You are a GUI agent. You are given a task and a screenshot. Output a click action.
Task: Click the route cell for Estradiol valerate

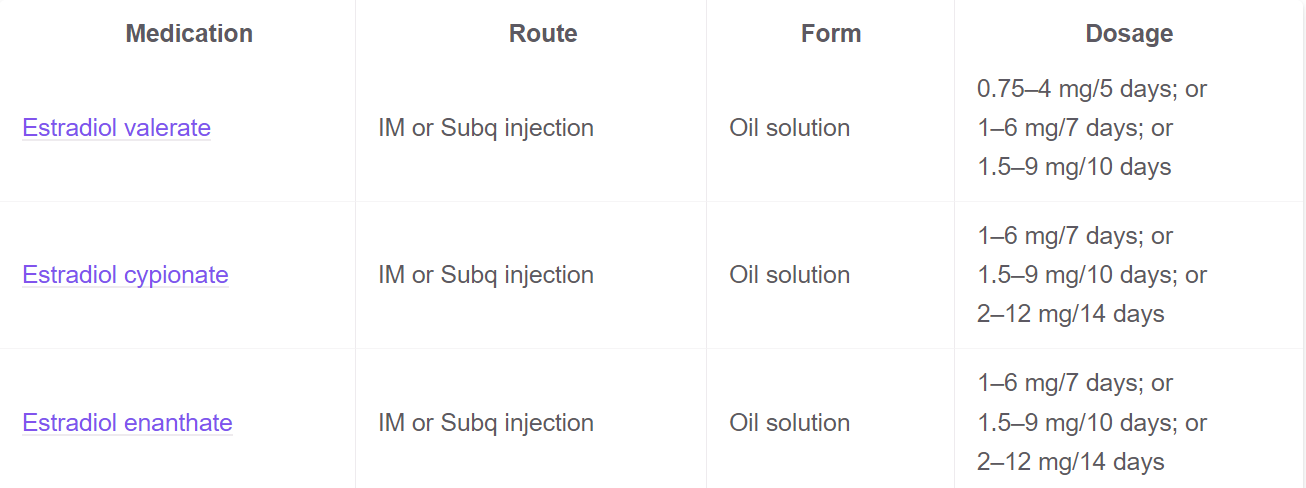[486, 128]
